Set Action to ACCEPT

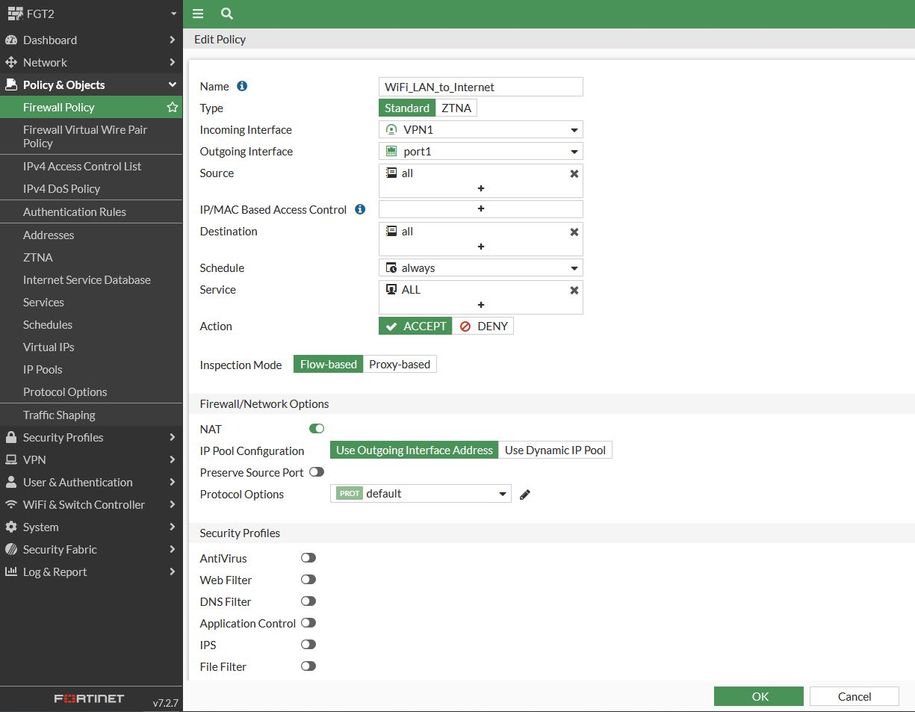pyautogui.click(x=415, y=326)
